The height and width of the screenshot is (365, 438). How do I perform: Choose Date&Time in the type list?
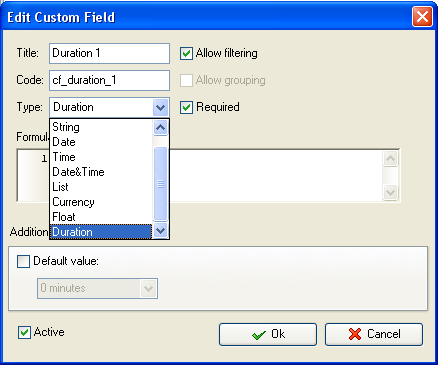101,172
